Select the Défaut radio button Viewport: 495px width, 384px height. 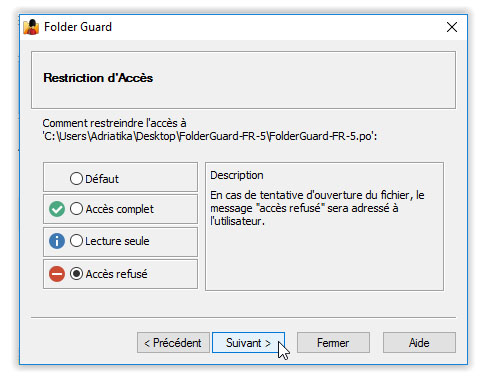(76, 179)
